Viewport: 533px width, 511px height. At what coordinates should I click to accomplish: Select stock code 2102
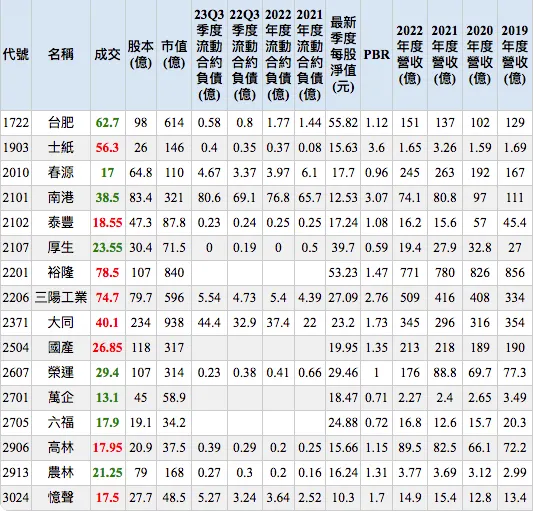[x=16, y=223]
